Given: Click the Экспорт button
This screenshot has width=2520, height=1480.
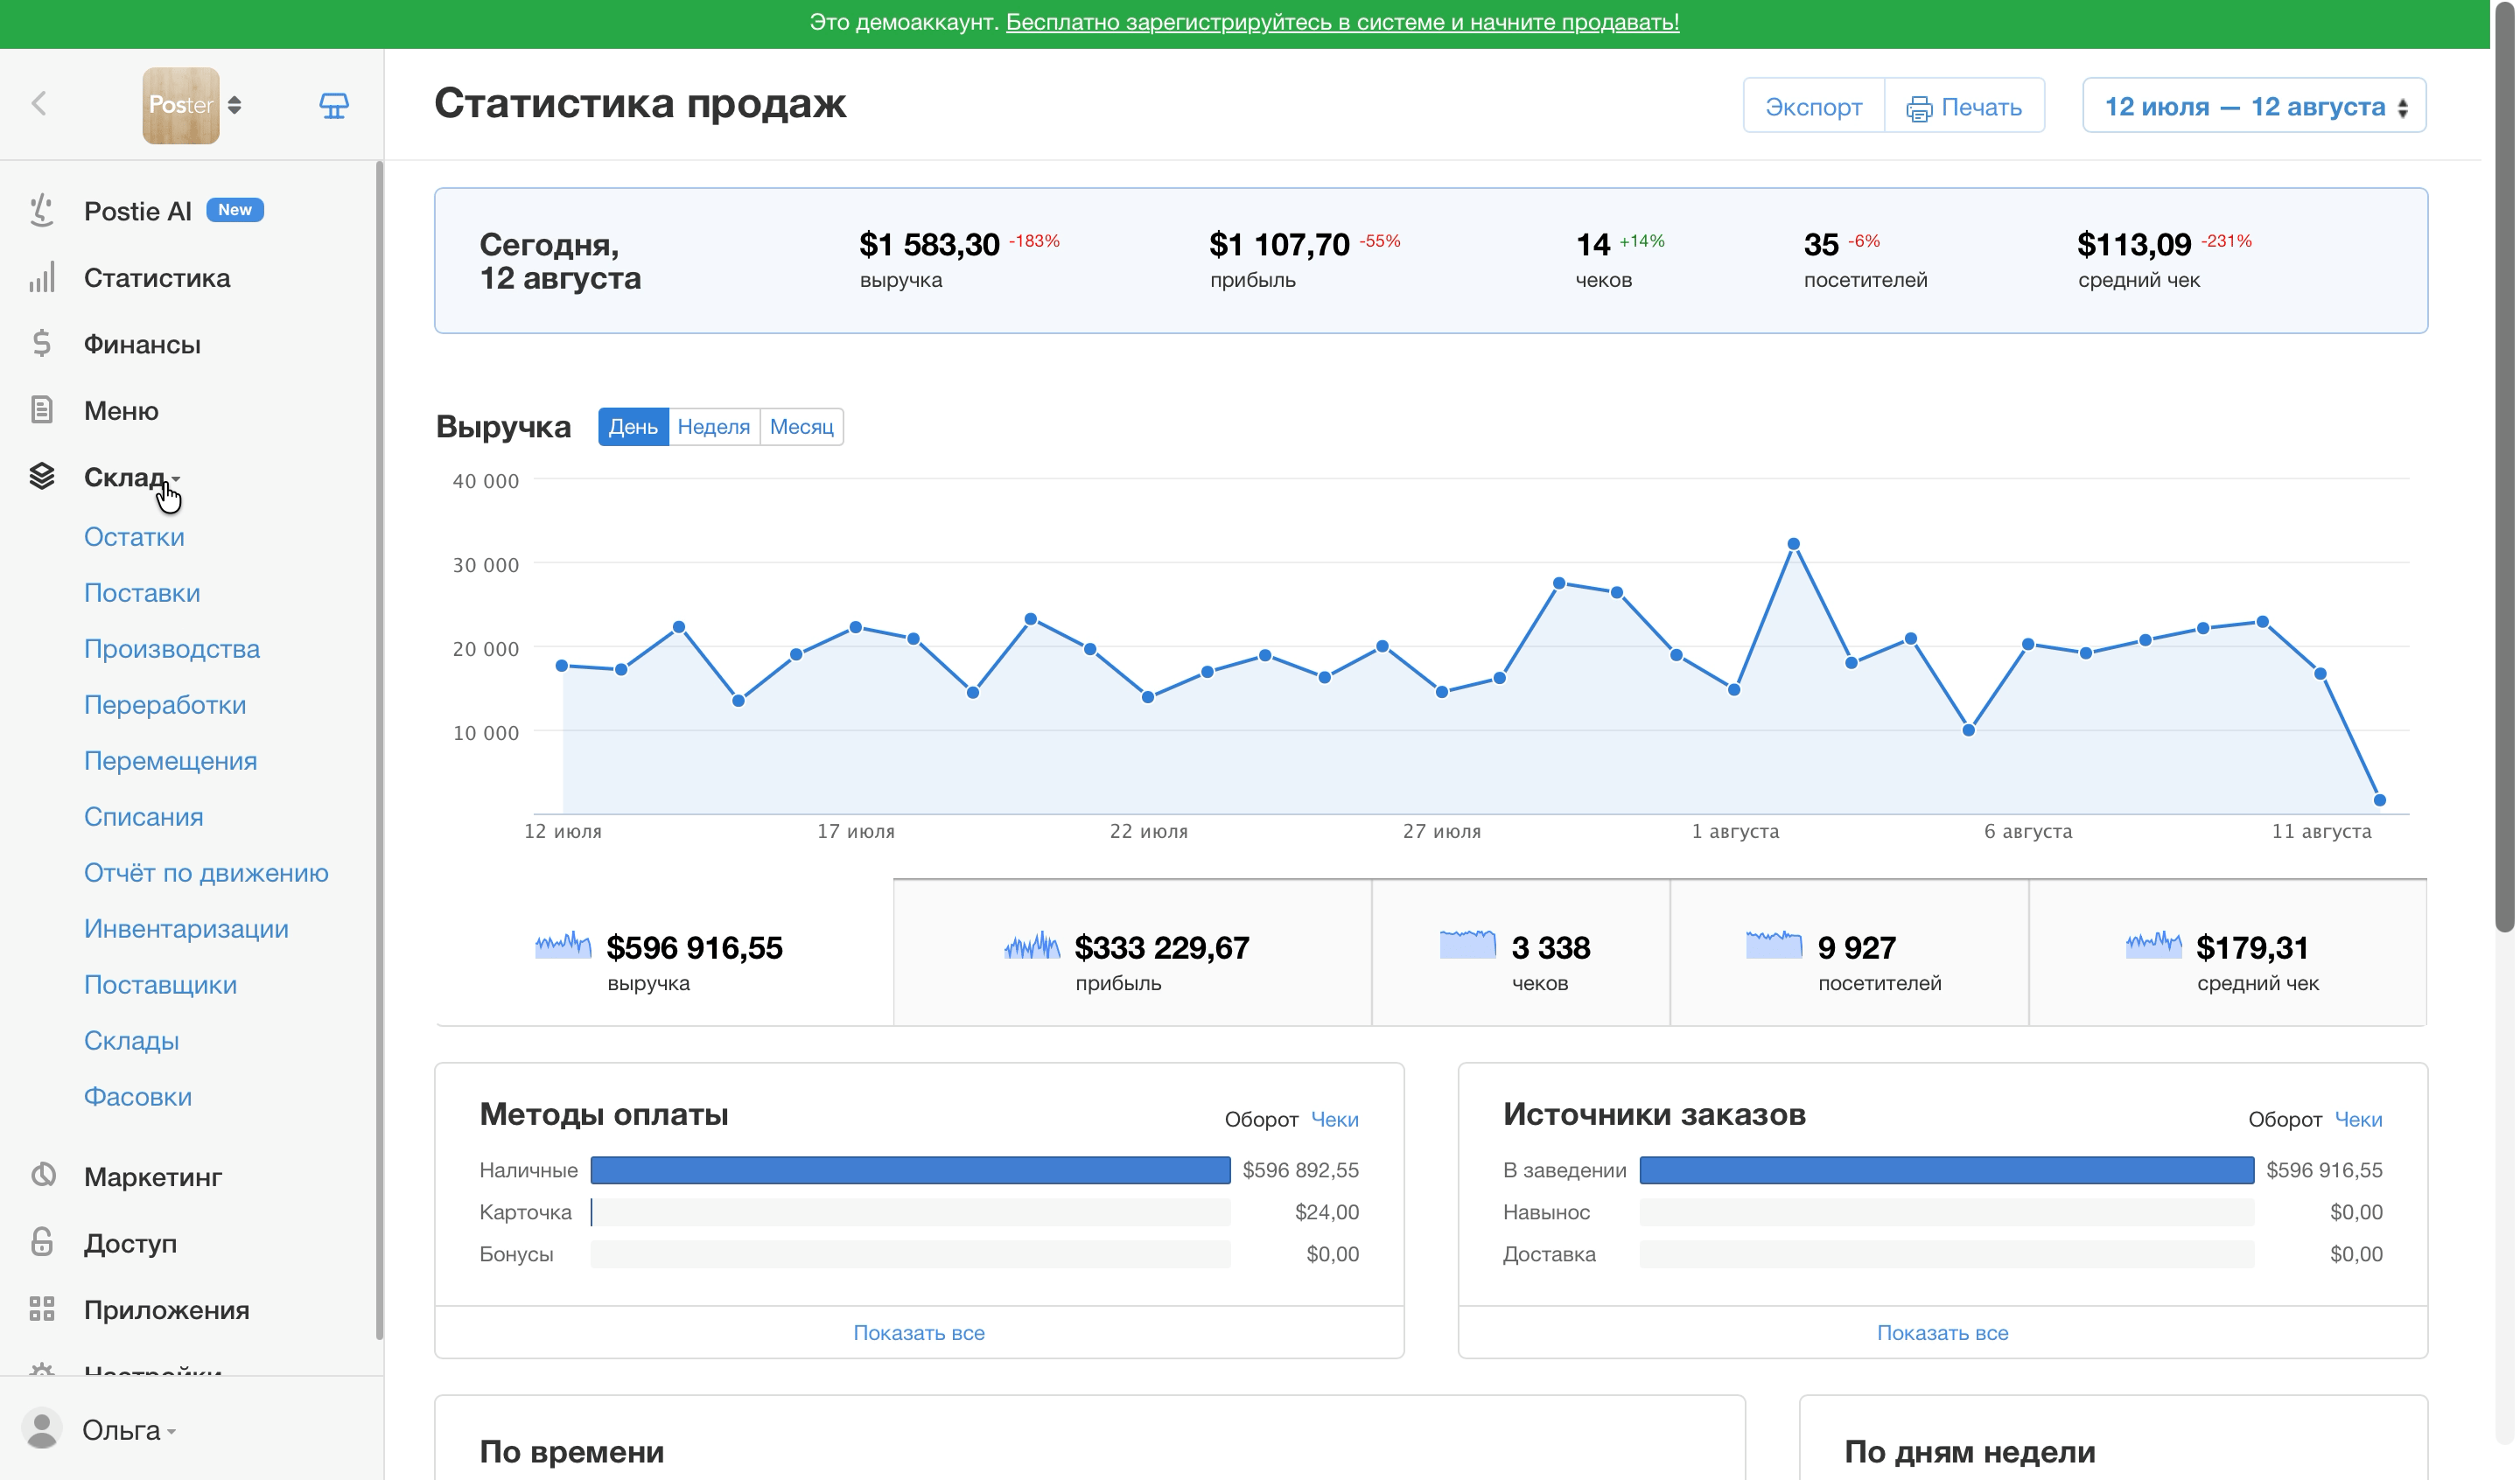Looking at the screenshot, I should point(1814,106).
